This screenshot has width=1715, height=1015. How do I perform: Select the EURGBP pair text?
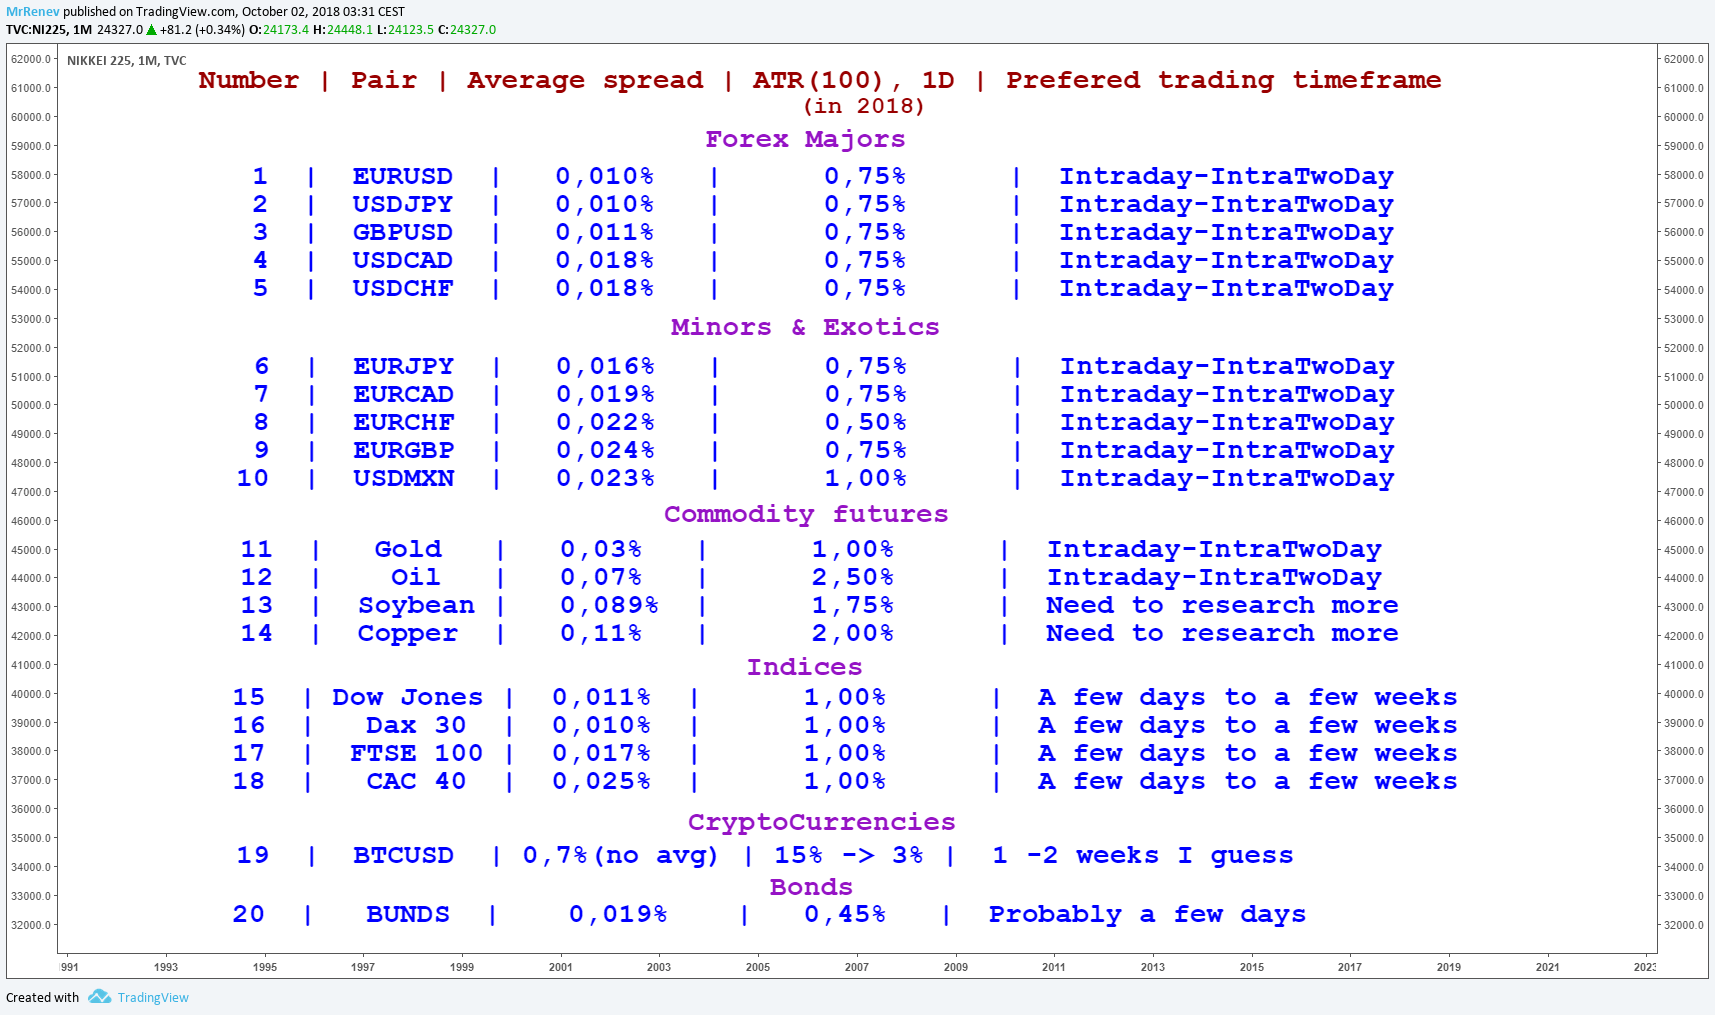[404, 450]
